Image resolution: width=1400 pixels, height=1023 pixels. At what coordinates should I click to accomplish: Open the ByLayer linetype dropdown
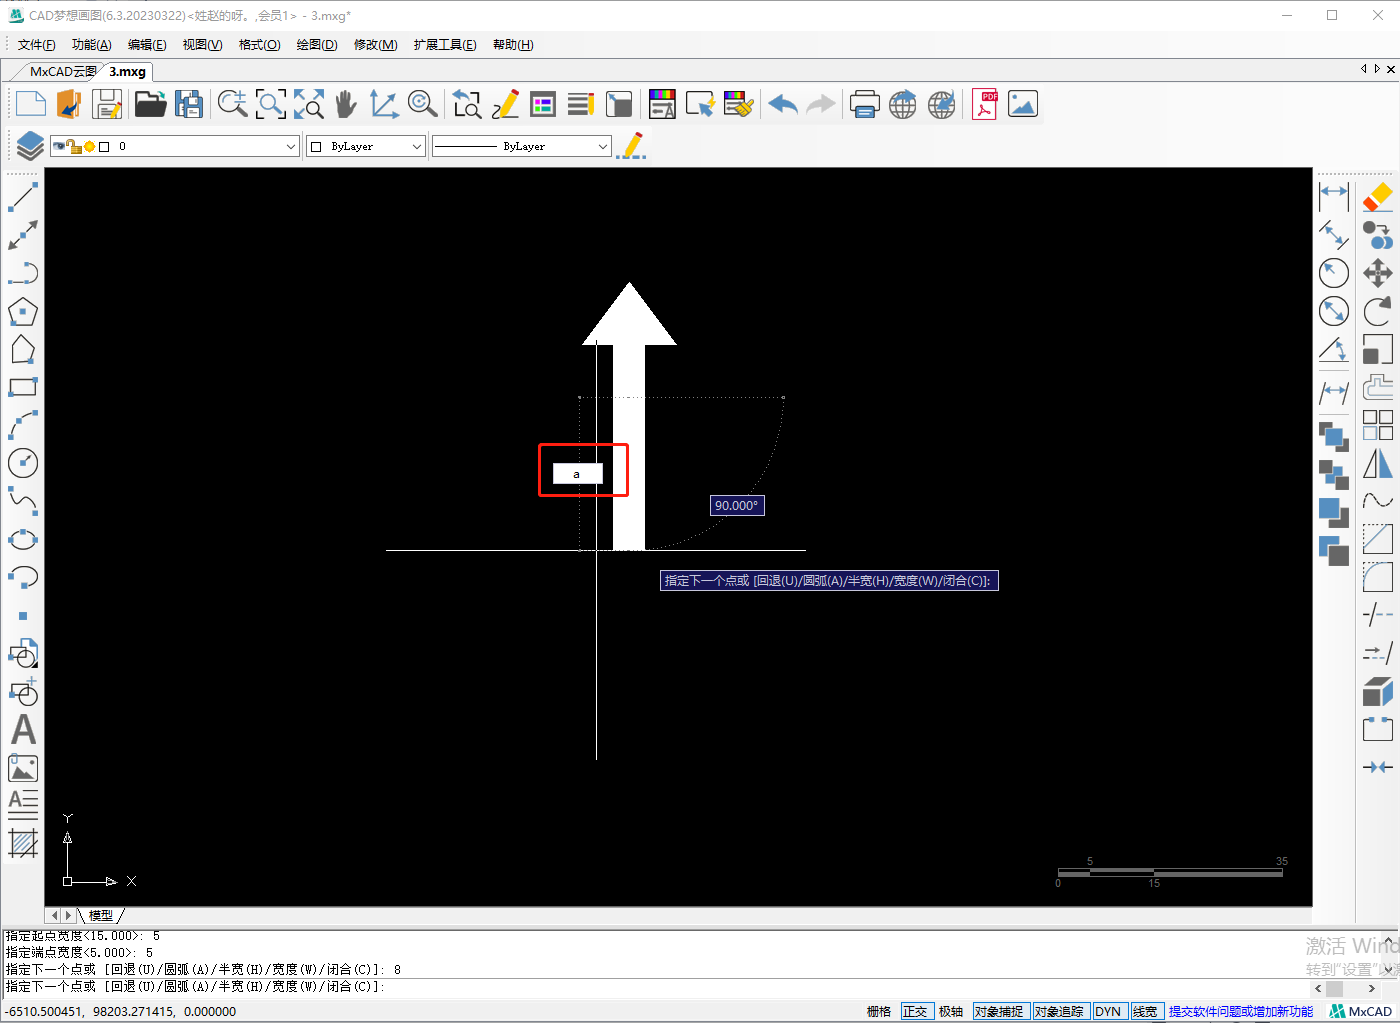pos(602,146)
